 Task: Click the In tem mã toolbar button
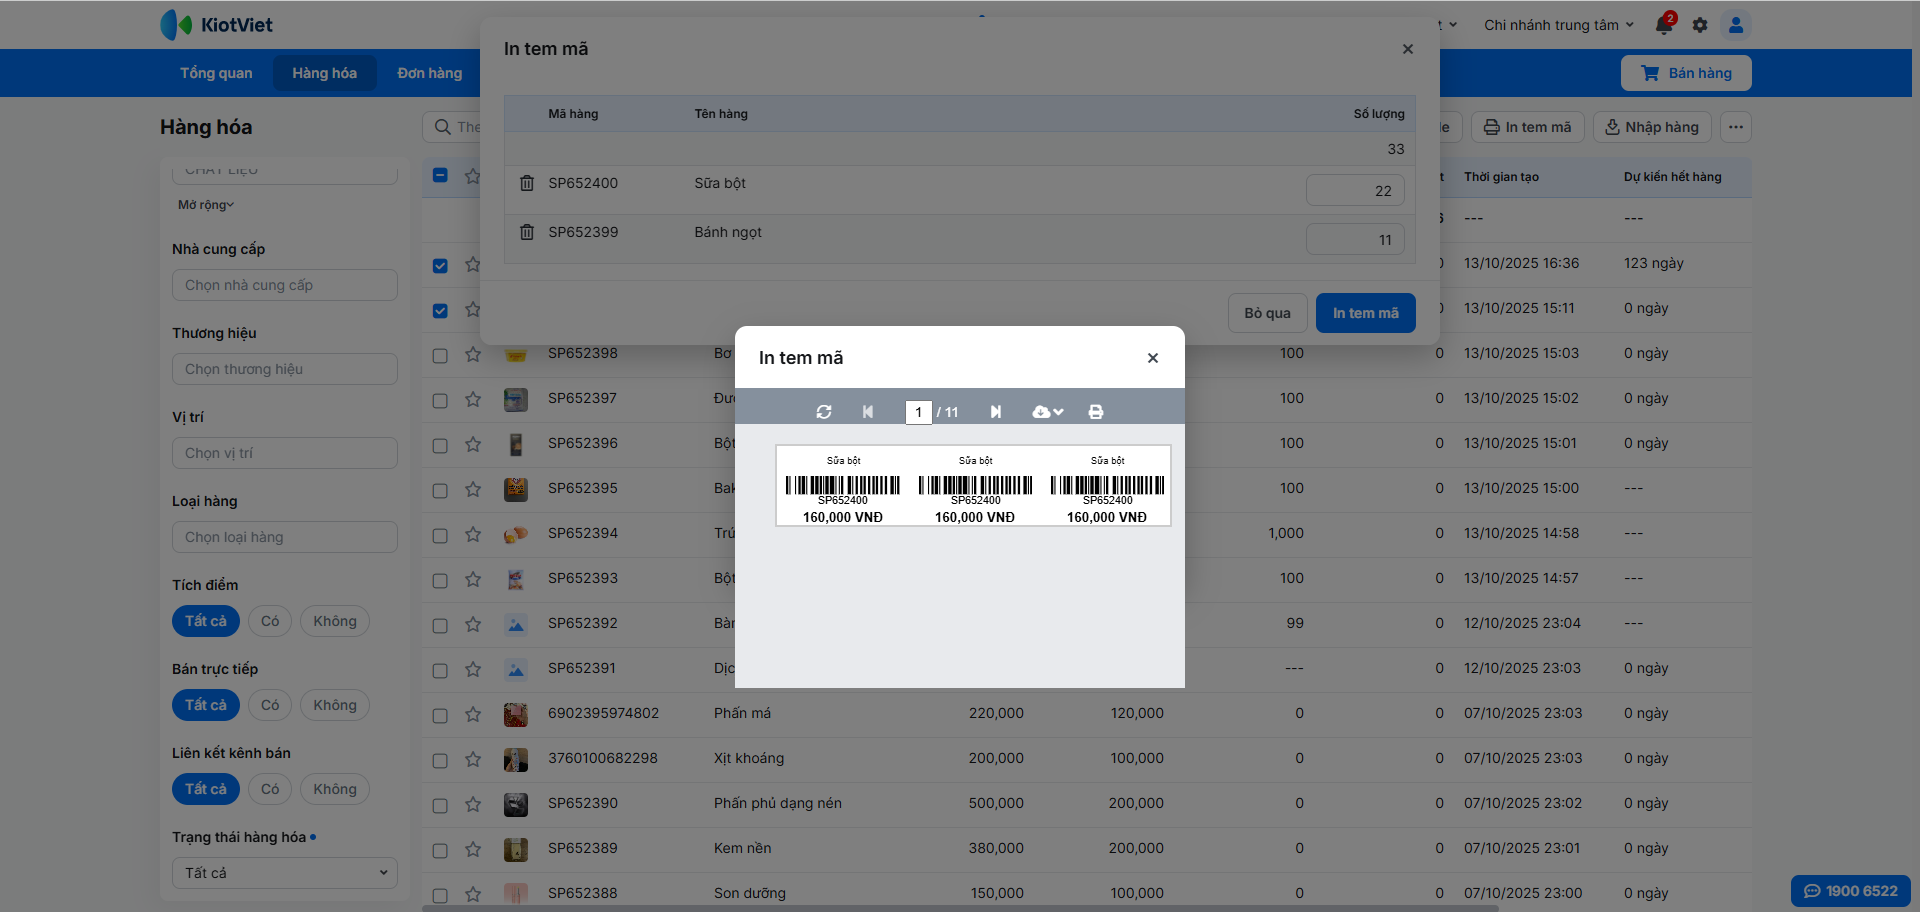1527,127
